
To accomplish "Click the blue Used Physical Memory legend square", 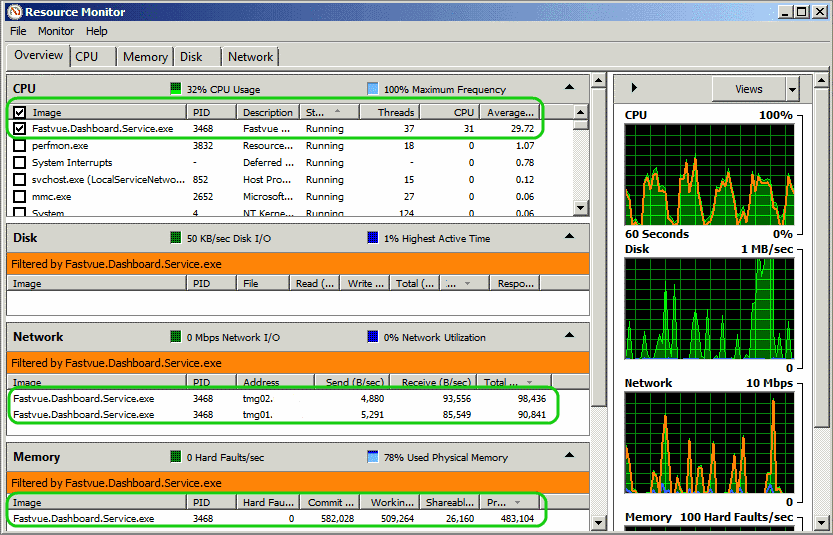I will pos(373,456).
